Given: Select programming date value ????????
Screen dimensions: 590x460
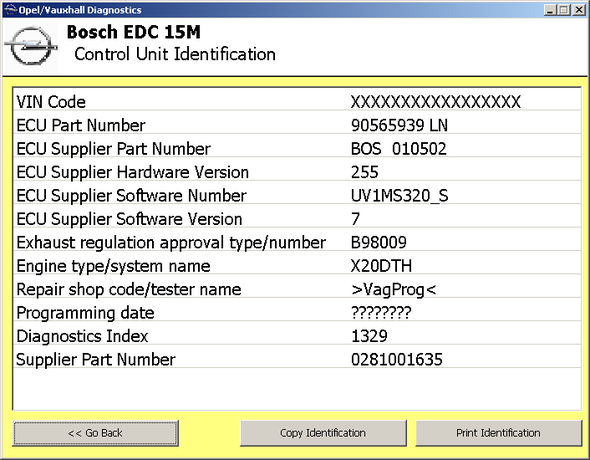Looking at the screenshot, I should coord(381,313).
